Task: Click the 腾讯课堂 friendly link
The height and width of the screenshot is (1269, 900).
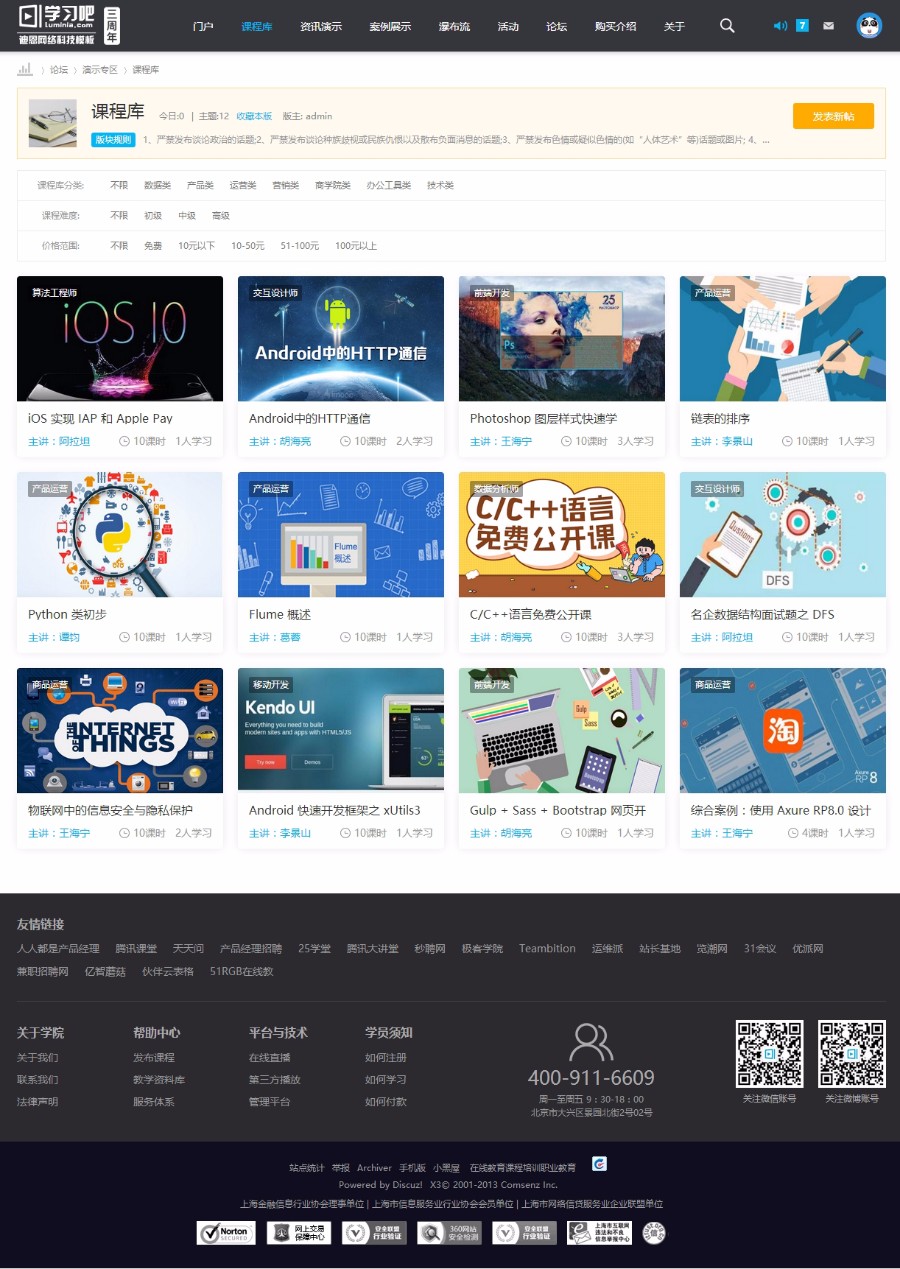Action: coord(136,949)
